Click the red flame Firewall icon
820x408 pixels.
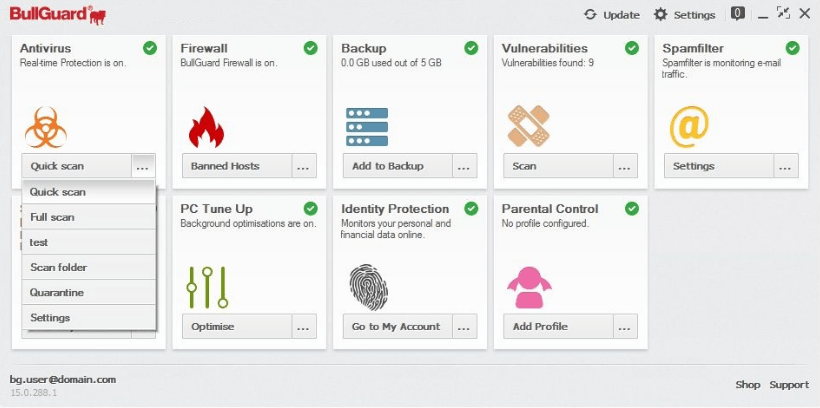tap(206, 127)
